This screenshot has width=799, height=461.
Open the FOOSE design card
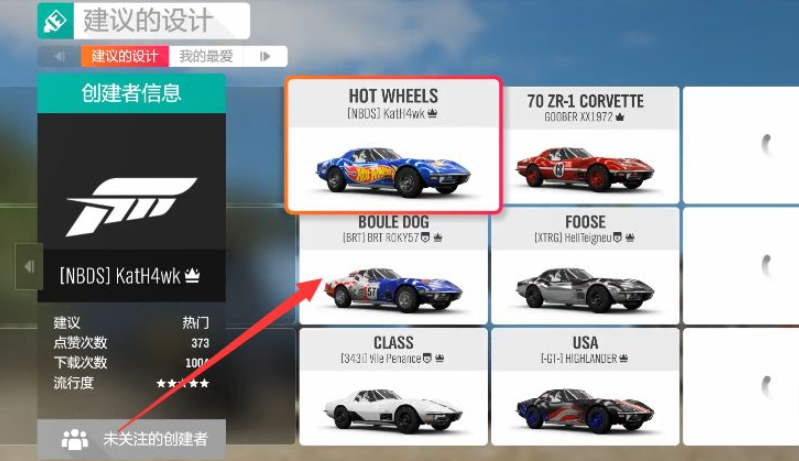coord(585,266)
